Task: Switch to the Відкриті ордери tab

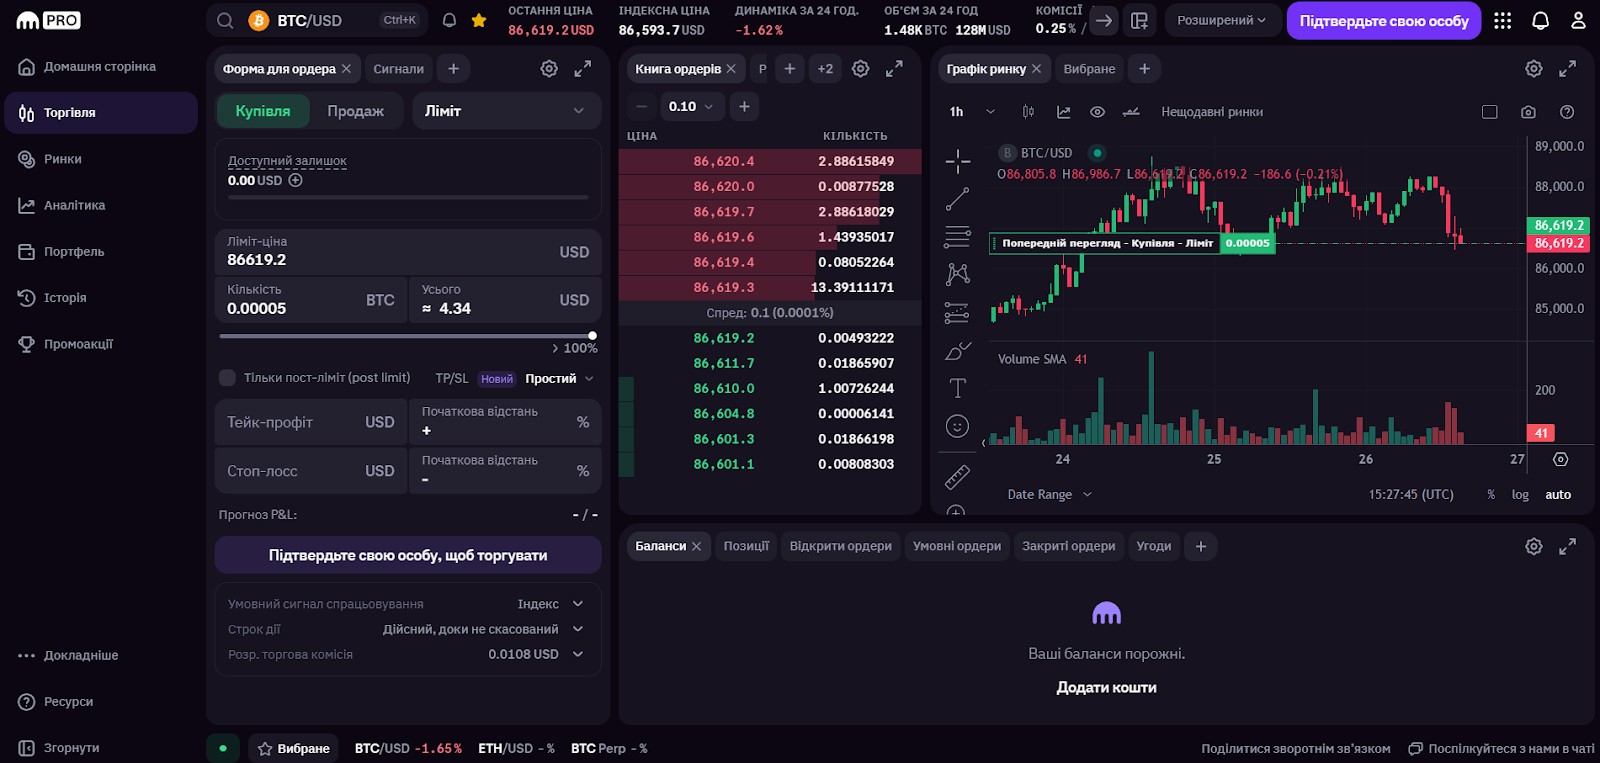Action: click(x=841, y=546)
